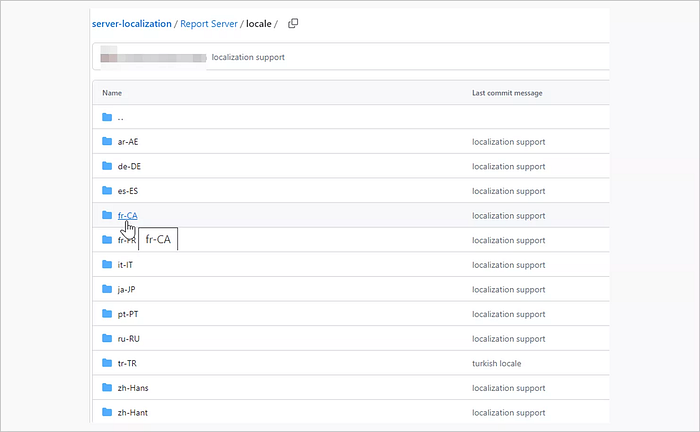Click the Name column header
Image resolution: width=700 pixels, height=432 pixels.
point(112,93)
